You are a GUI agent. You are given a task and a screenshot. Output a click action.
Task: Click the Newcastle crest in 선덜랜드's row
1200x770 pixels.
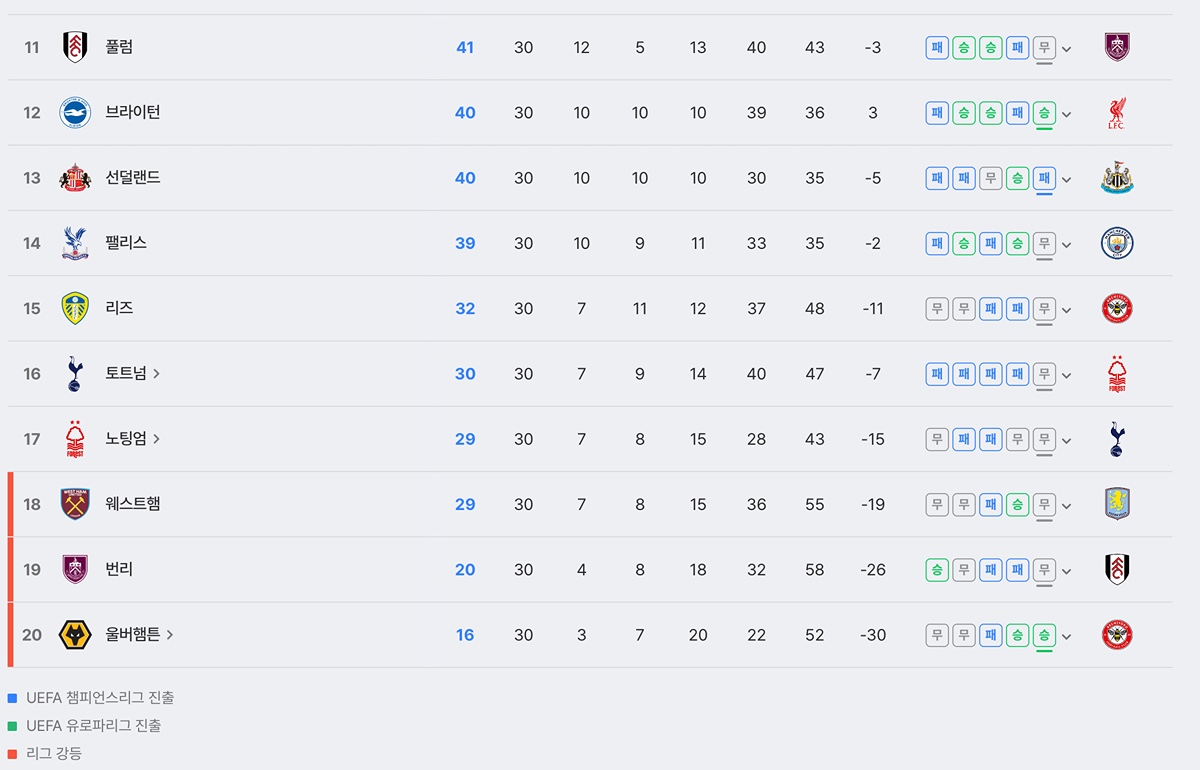[x=1117, y=178]
